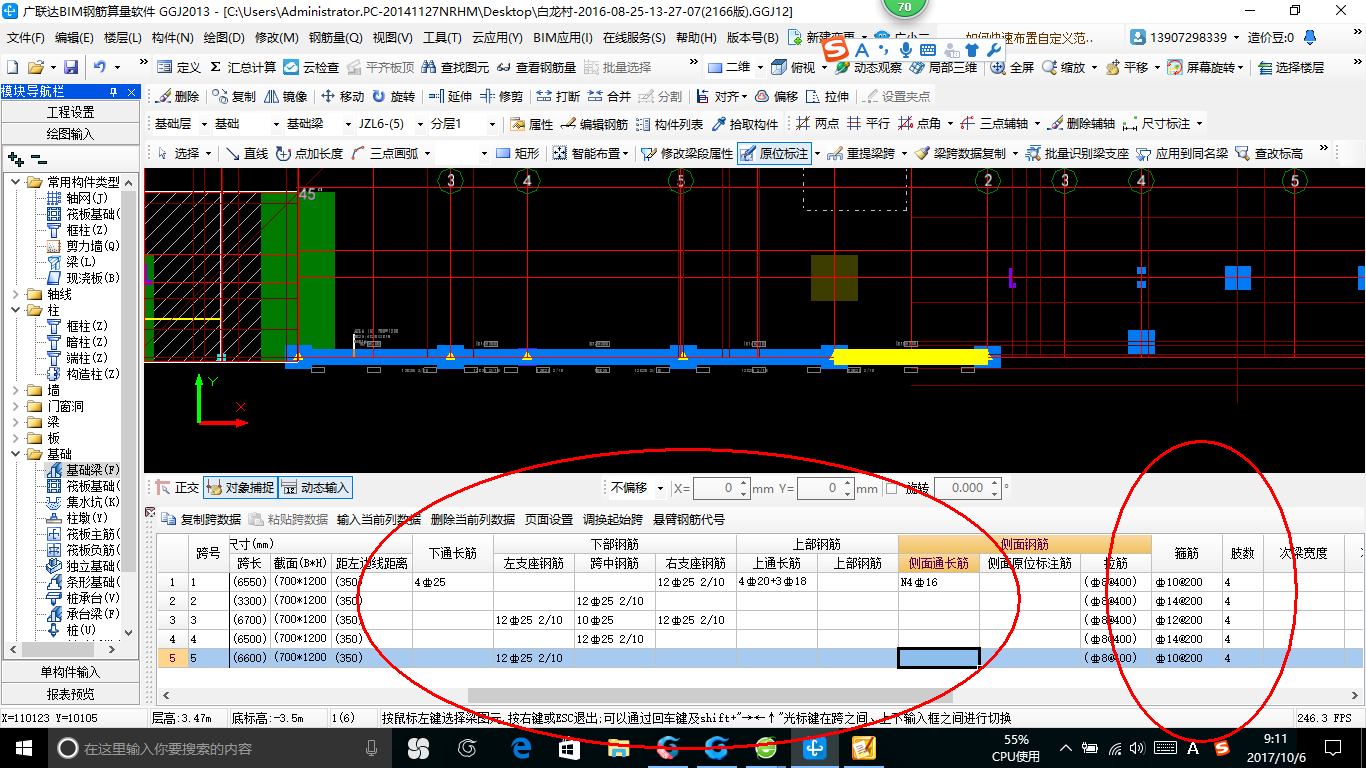Open the 定义 definition tool
The image size is (1366, 768).
click(x=179, y=68)
